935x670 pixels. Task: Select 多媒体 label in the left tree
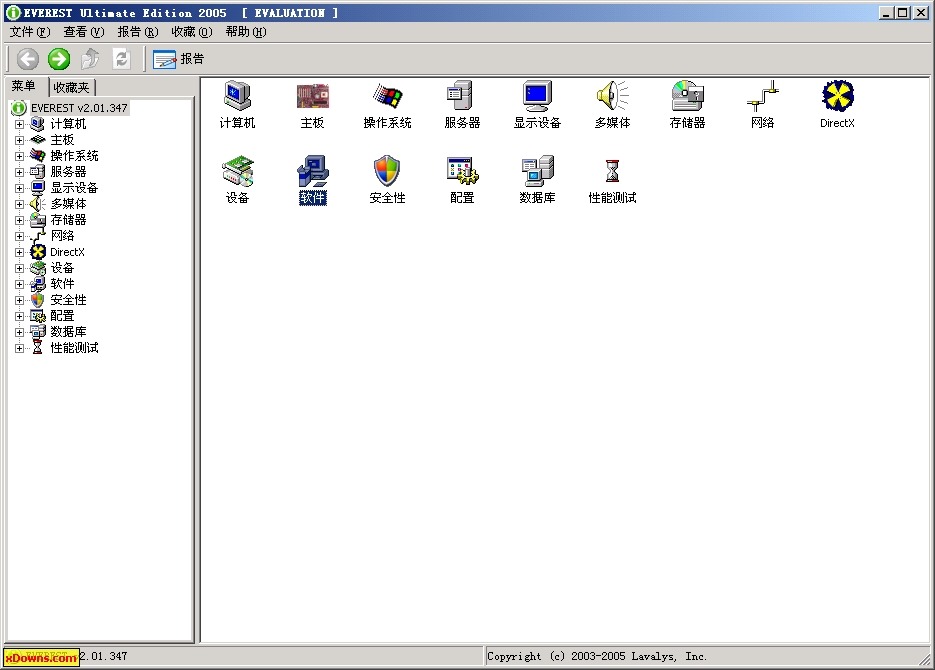tap(68, 204)
